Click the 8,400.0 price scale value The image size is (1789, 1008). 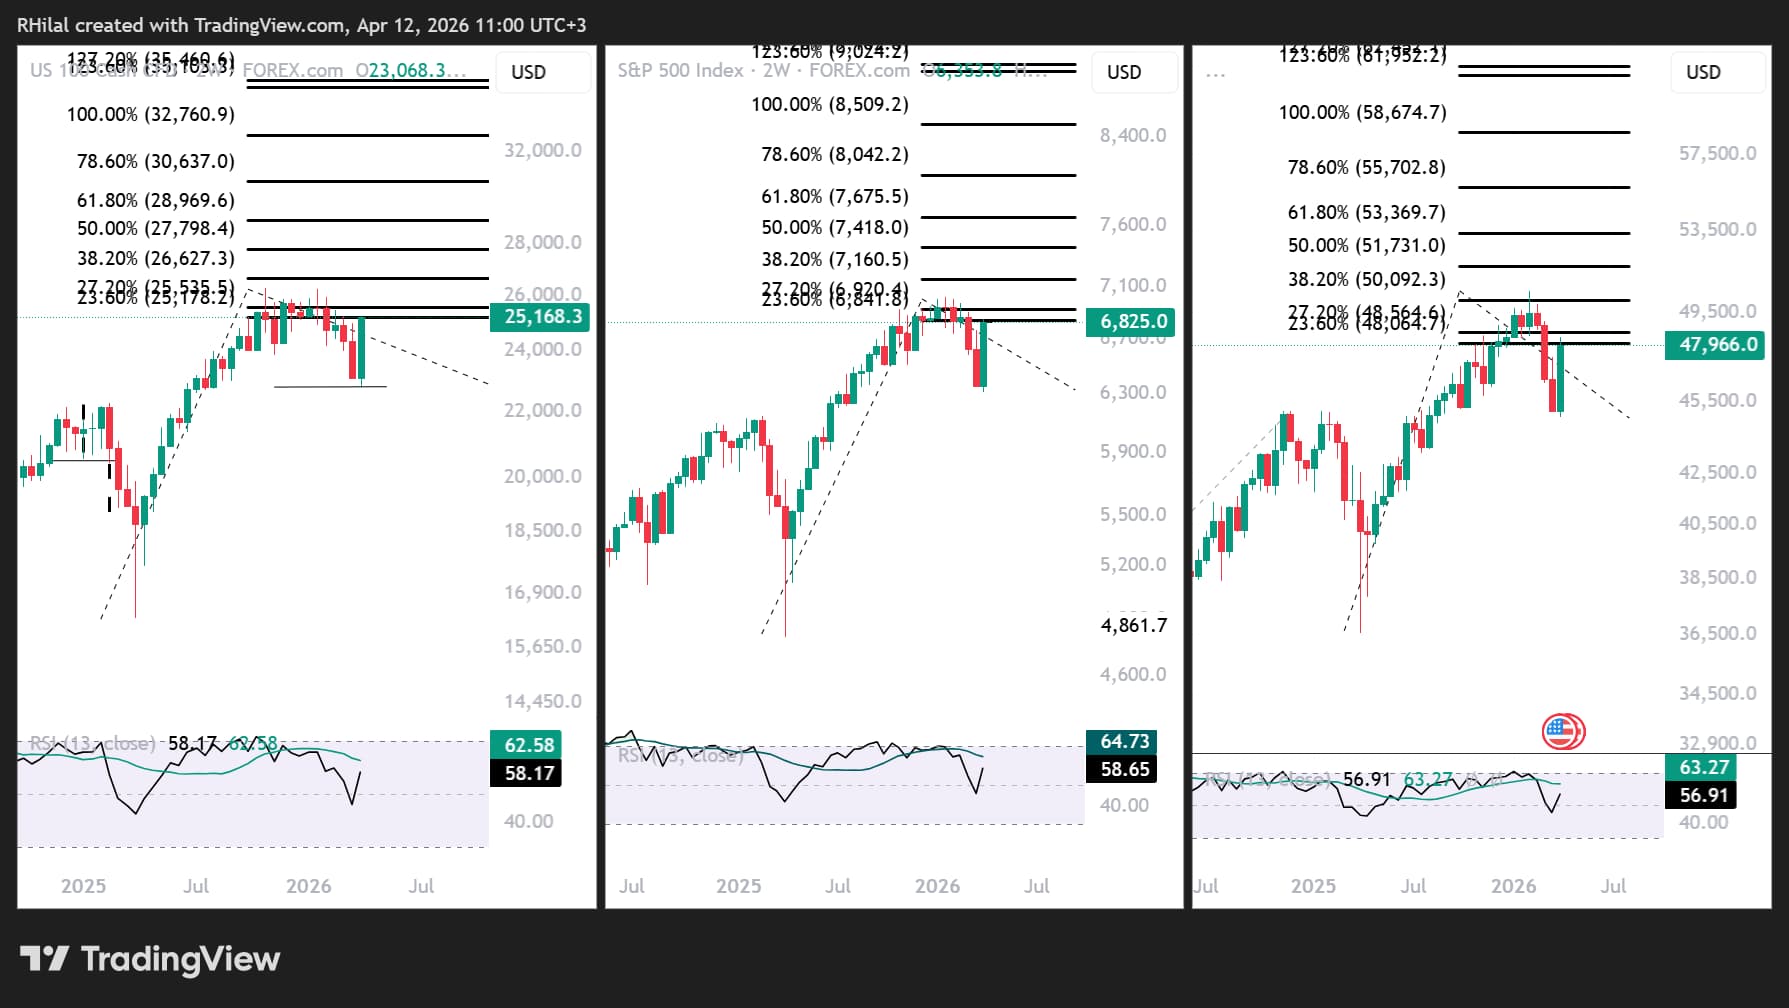1133,135
